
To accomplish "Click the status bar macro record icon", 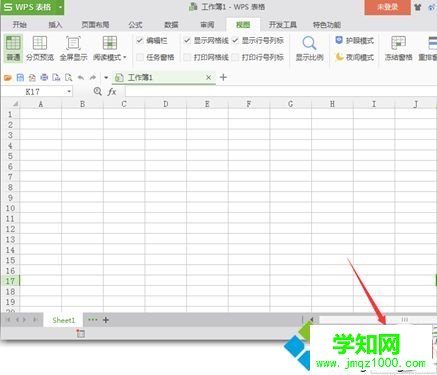I will (80, 333).
